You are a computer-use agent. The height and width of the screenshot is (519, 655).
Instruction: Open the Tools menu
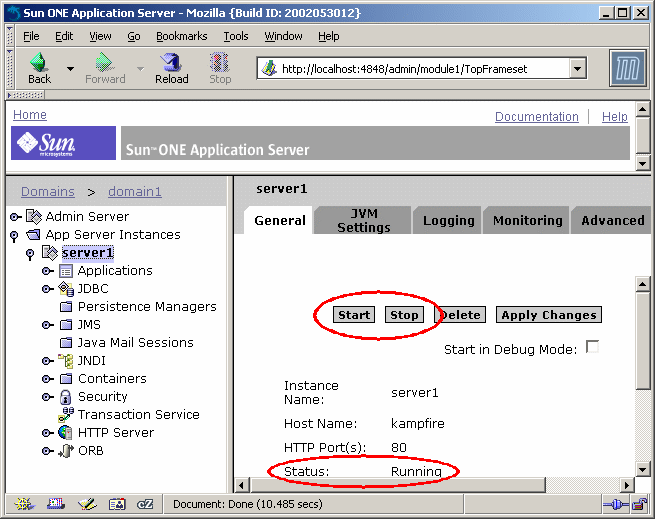coord(236,36)
